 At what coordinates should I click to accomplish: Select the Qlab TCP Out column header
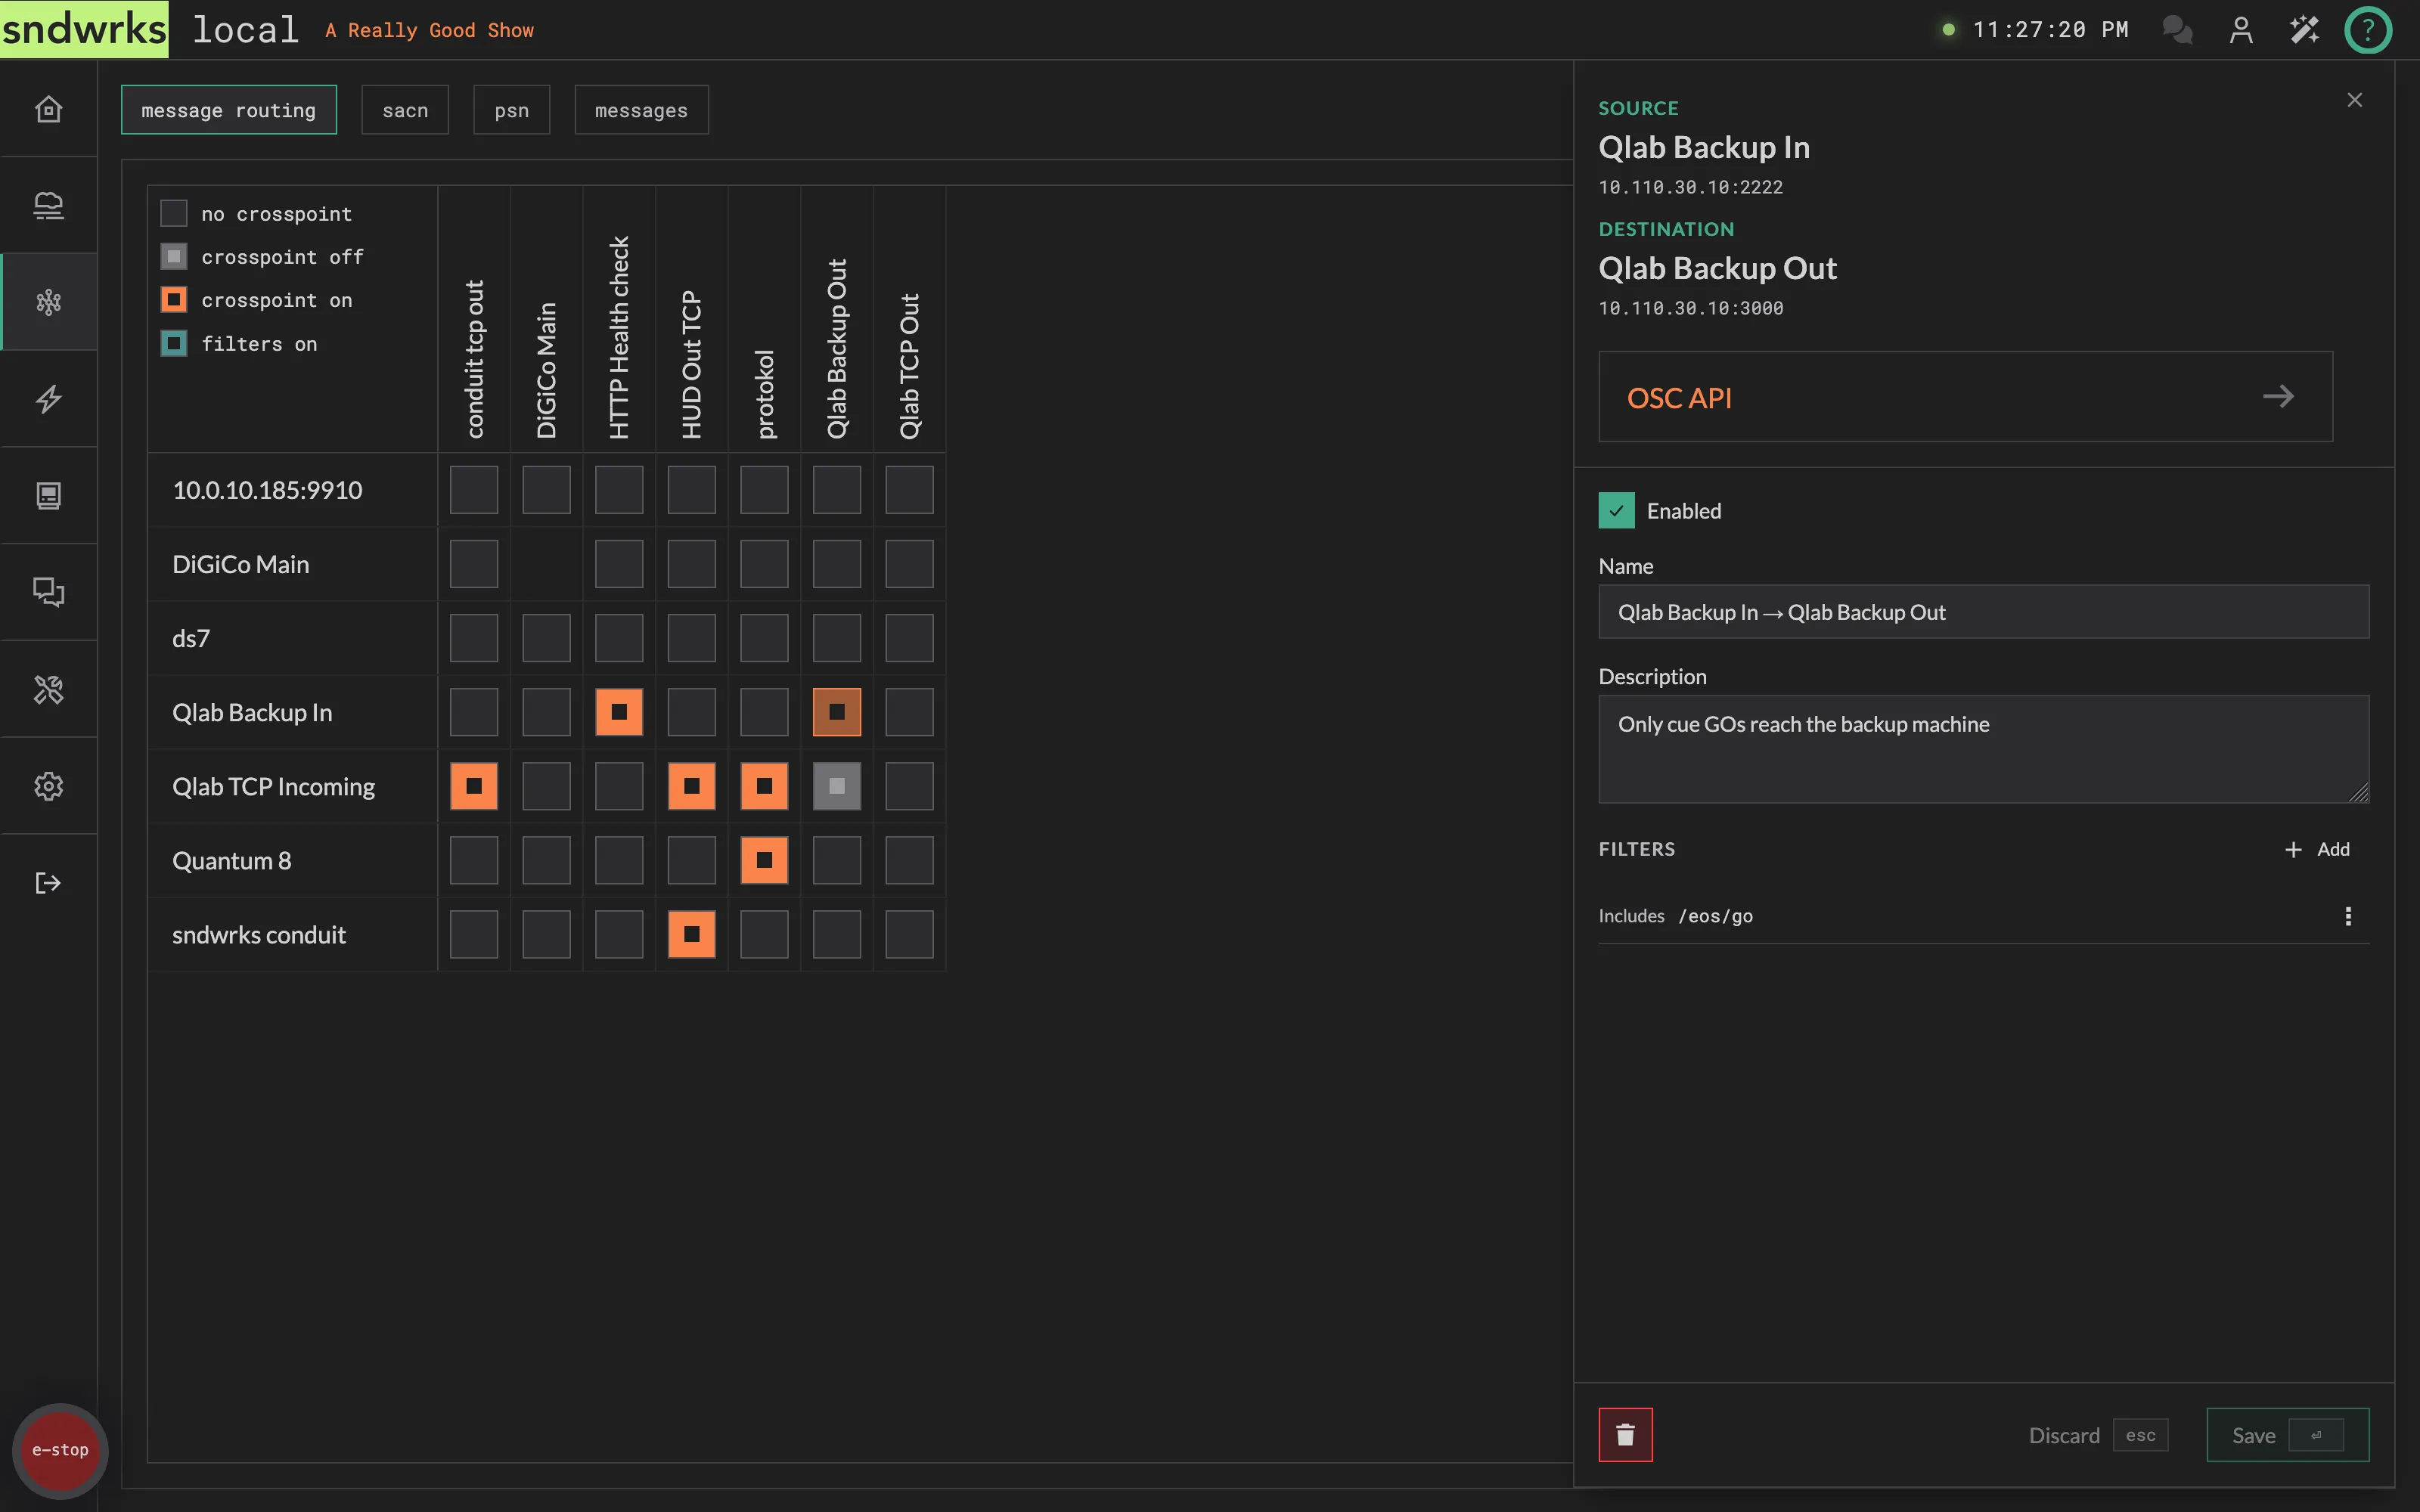(910, 366)
